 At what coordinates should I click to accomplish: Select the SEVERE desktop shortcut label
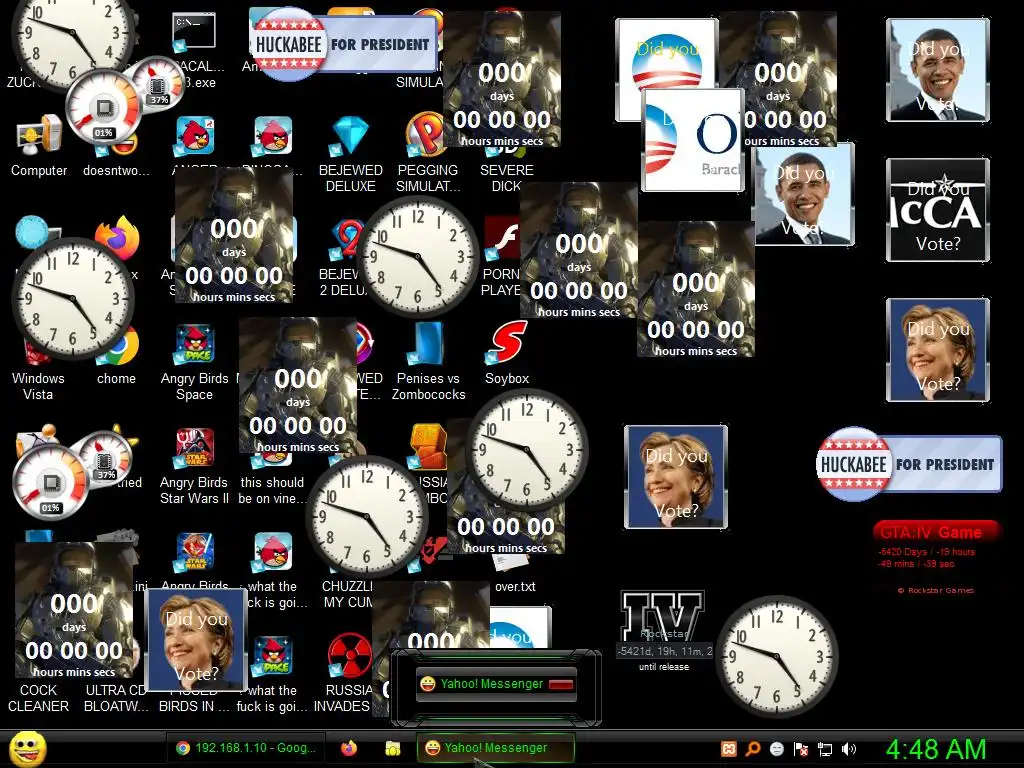pos(507,178)
